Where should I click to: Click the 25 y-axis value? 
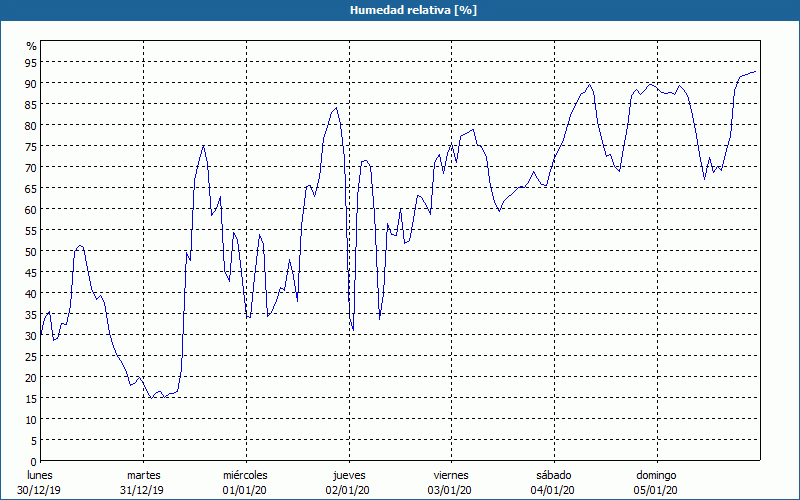31,357
